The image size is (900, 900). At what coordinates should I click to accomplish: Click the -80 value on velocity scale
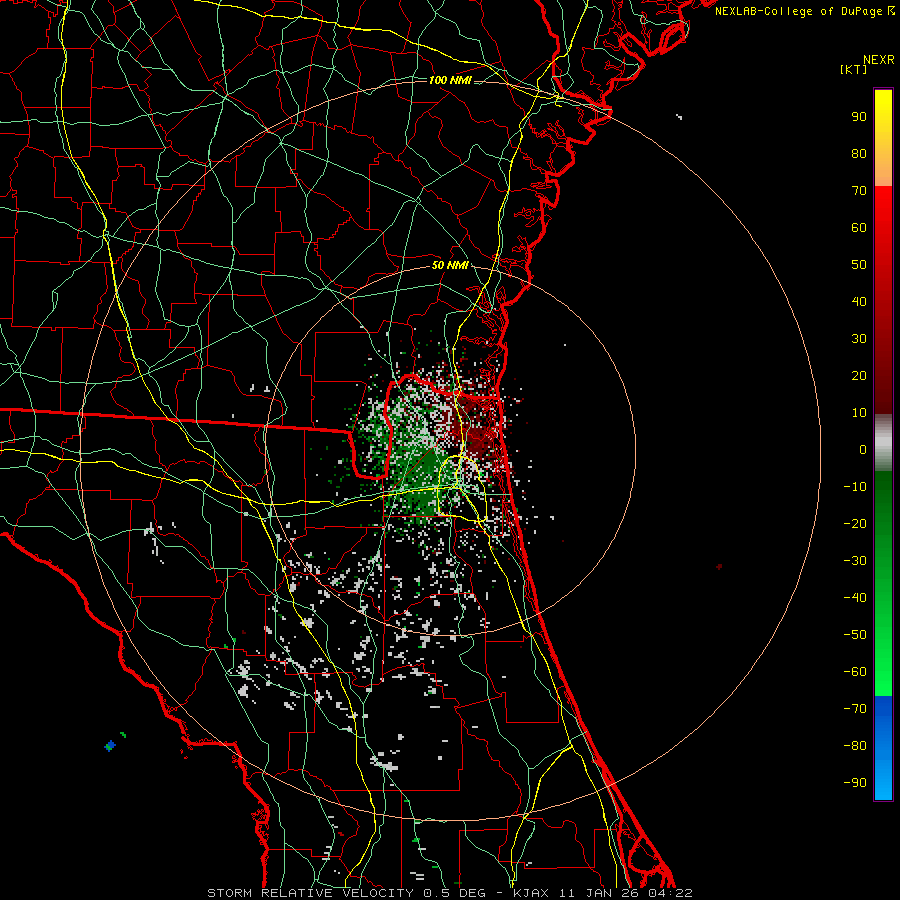[x=855, y=746]
